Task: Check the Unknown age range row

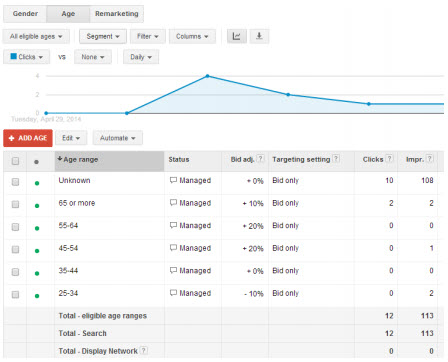Action: [15, 182]
